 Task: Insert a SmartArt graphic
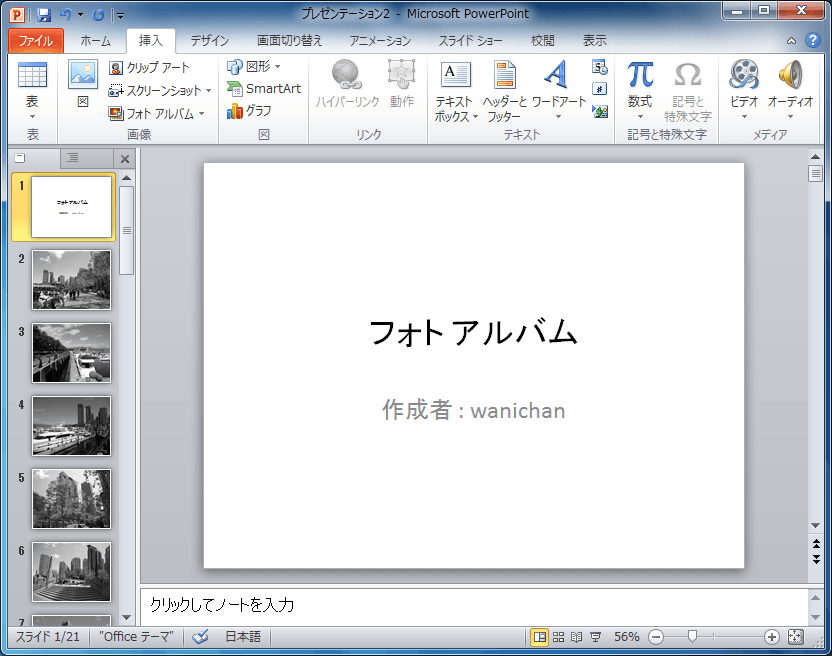(x=264, y=89)
